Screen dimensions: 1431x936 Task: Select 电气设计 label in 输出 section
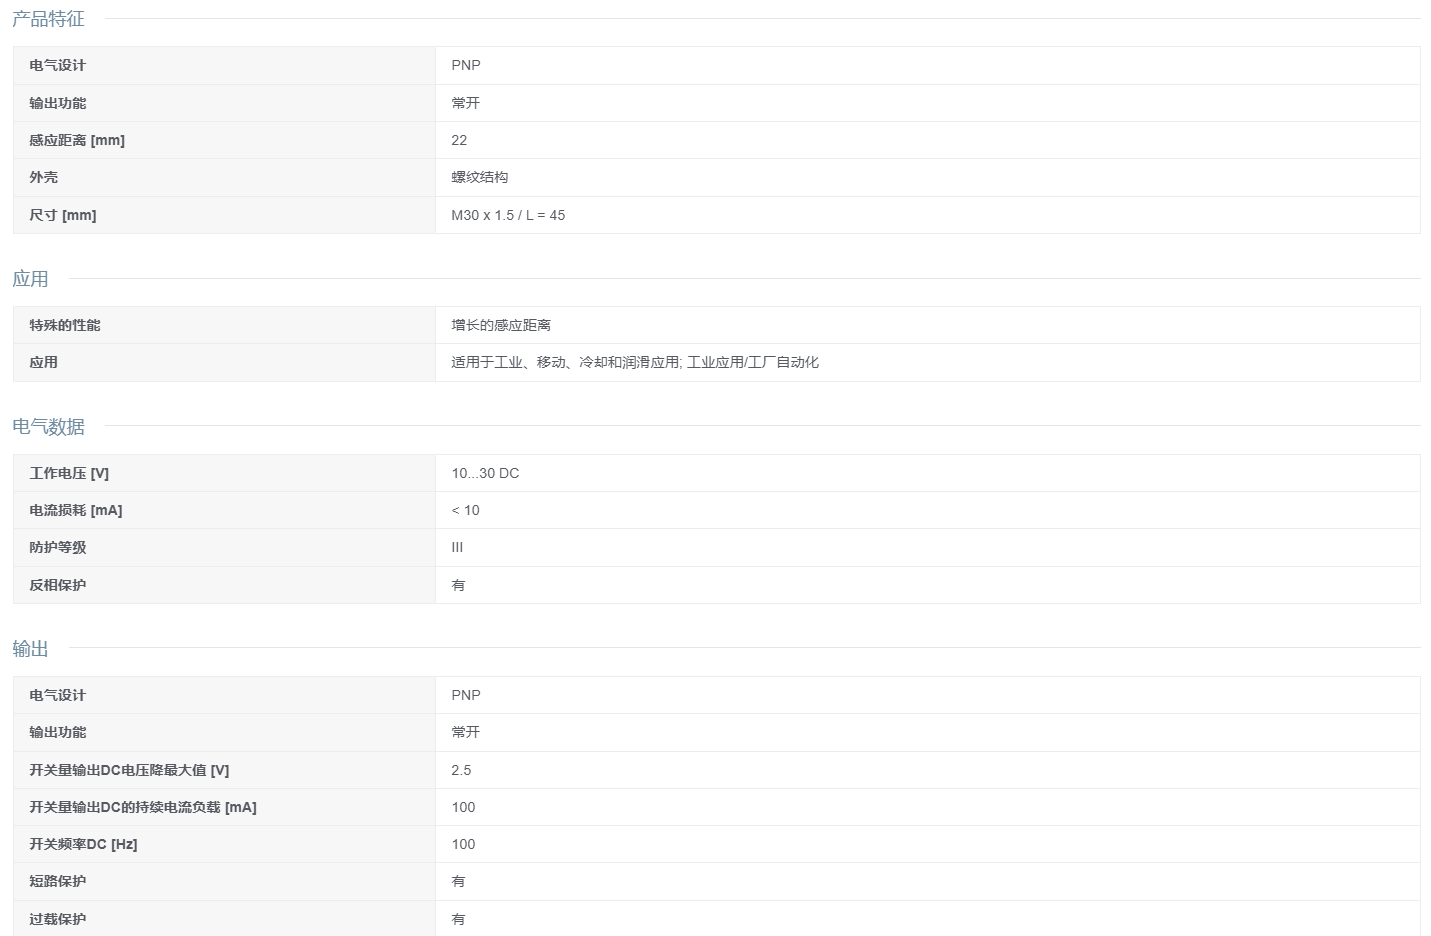(58, 695)
